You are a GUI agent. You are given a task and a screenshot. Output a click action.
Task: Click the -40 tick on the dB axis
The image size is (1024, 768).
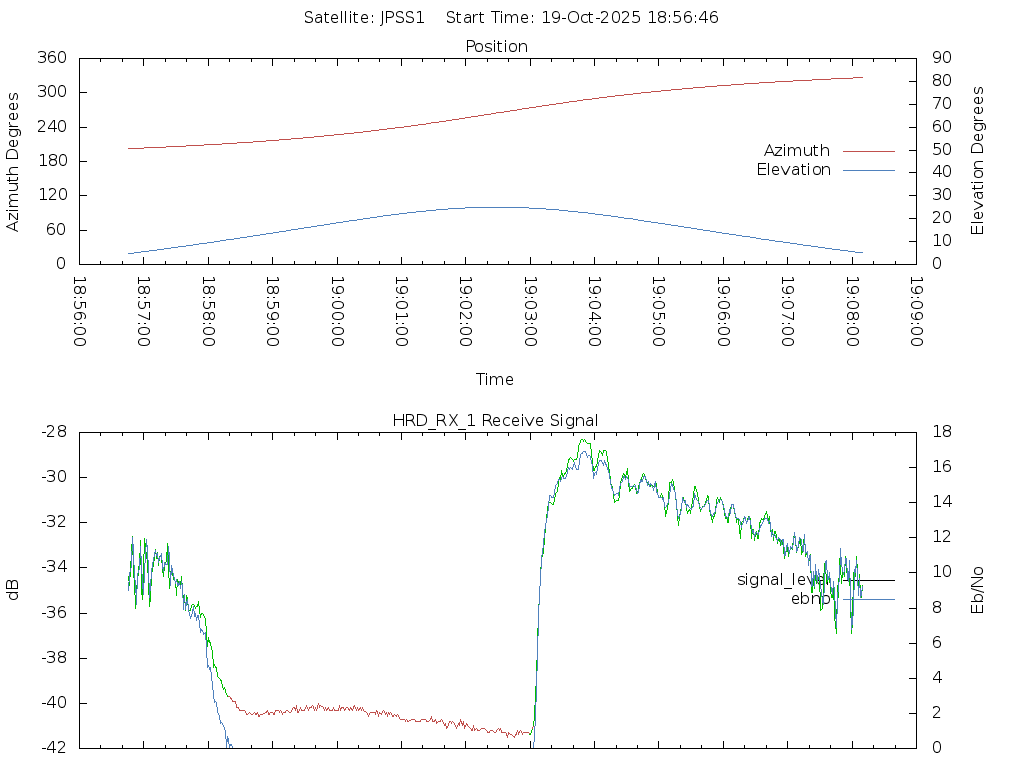[51, 703]
